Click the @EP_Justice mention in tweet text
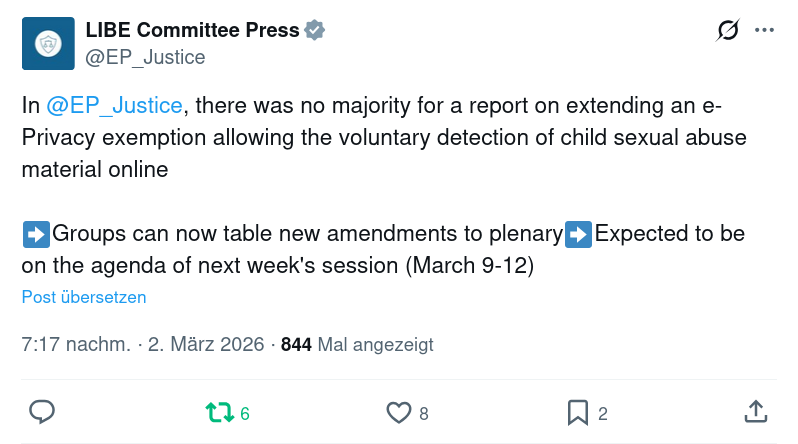Viewport: 798px width, 444px height. click(x=114, y=106)
